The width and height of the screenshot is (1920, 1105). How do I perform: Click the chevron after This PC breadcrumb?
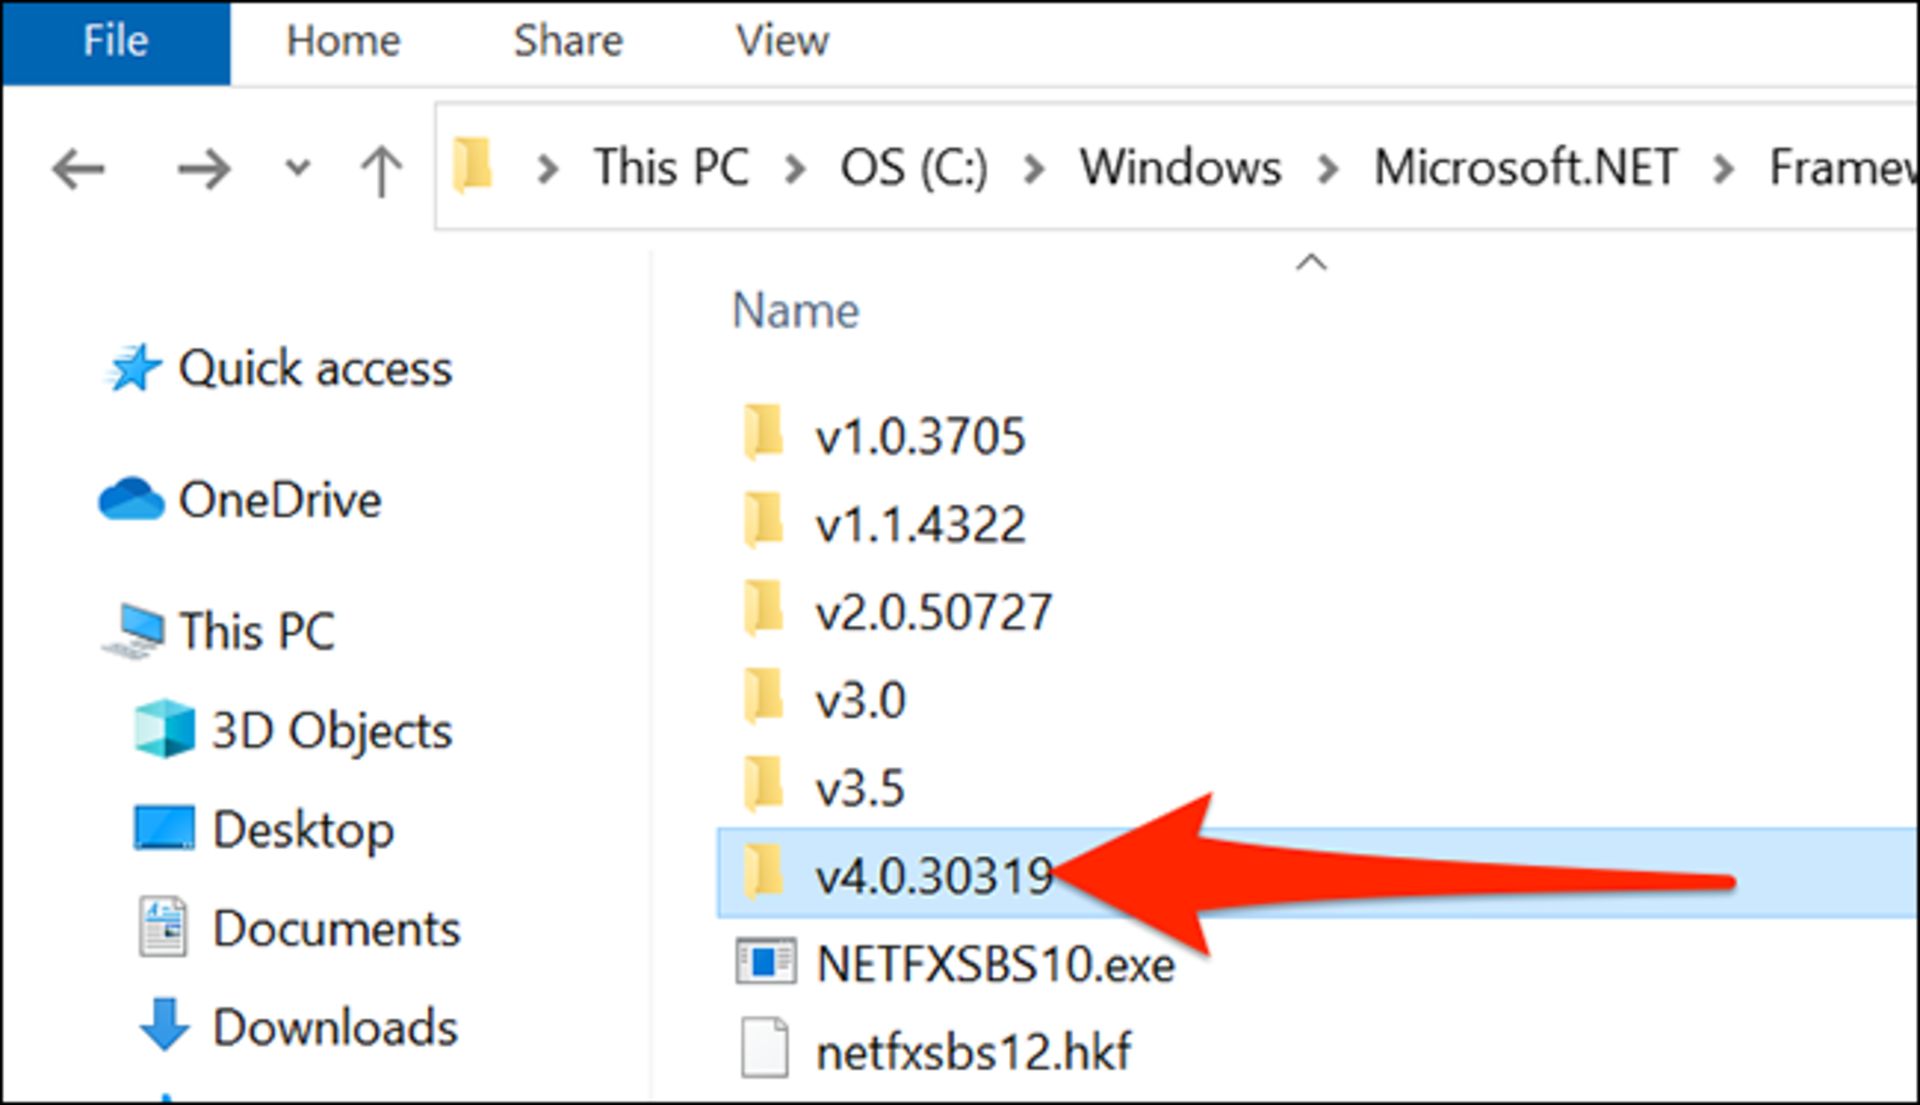coord(799,168)
